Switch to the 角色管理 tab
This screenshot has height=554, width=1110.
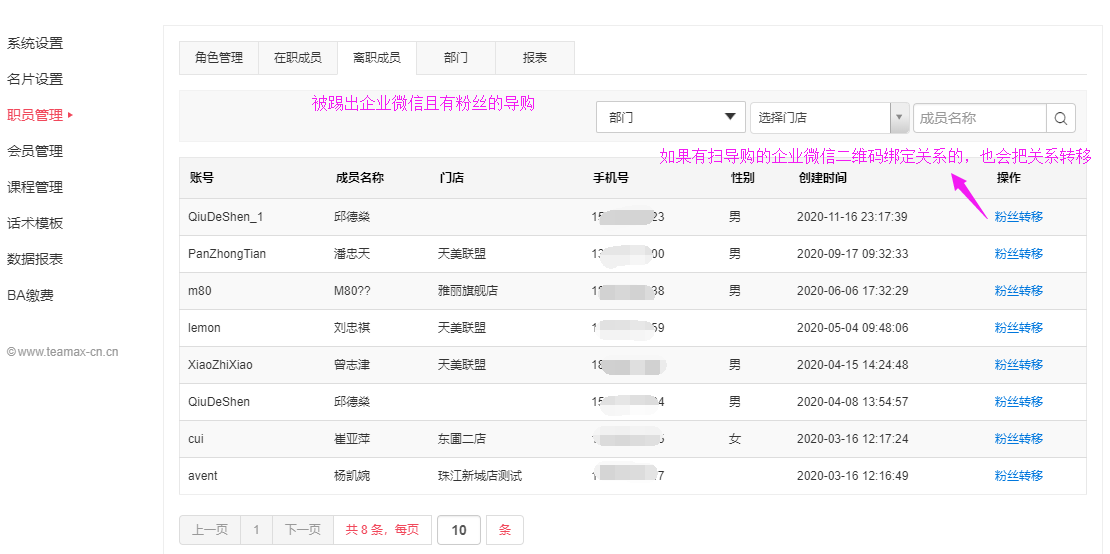click(218, 58)
